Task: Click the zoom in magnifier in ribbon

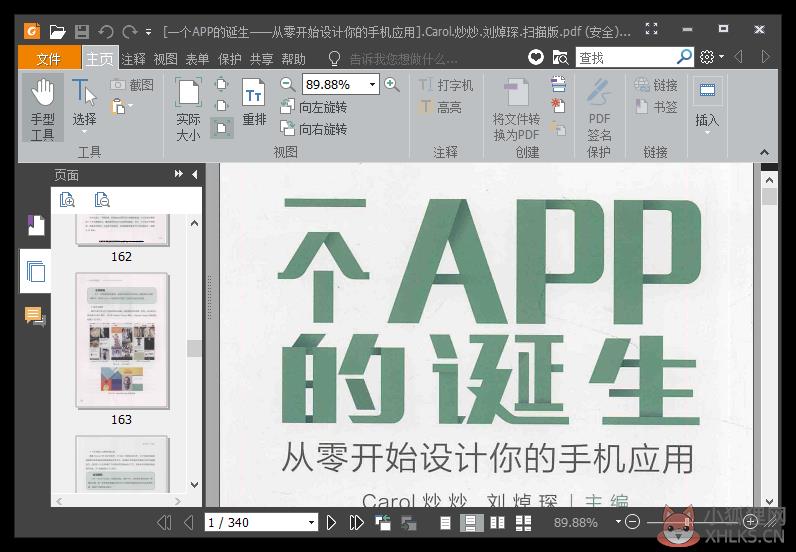Action: tap(391, 84)
